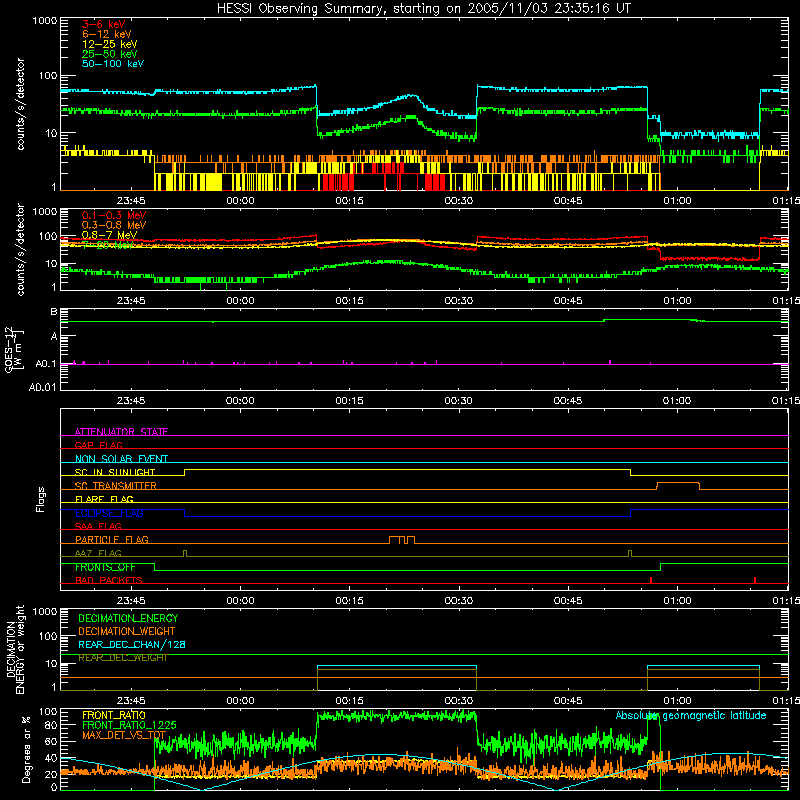
Task: Select the red 3-6 keV legend label
Action: pos(104,24)
